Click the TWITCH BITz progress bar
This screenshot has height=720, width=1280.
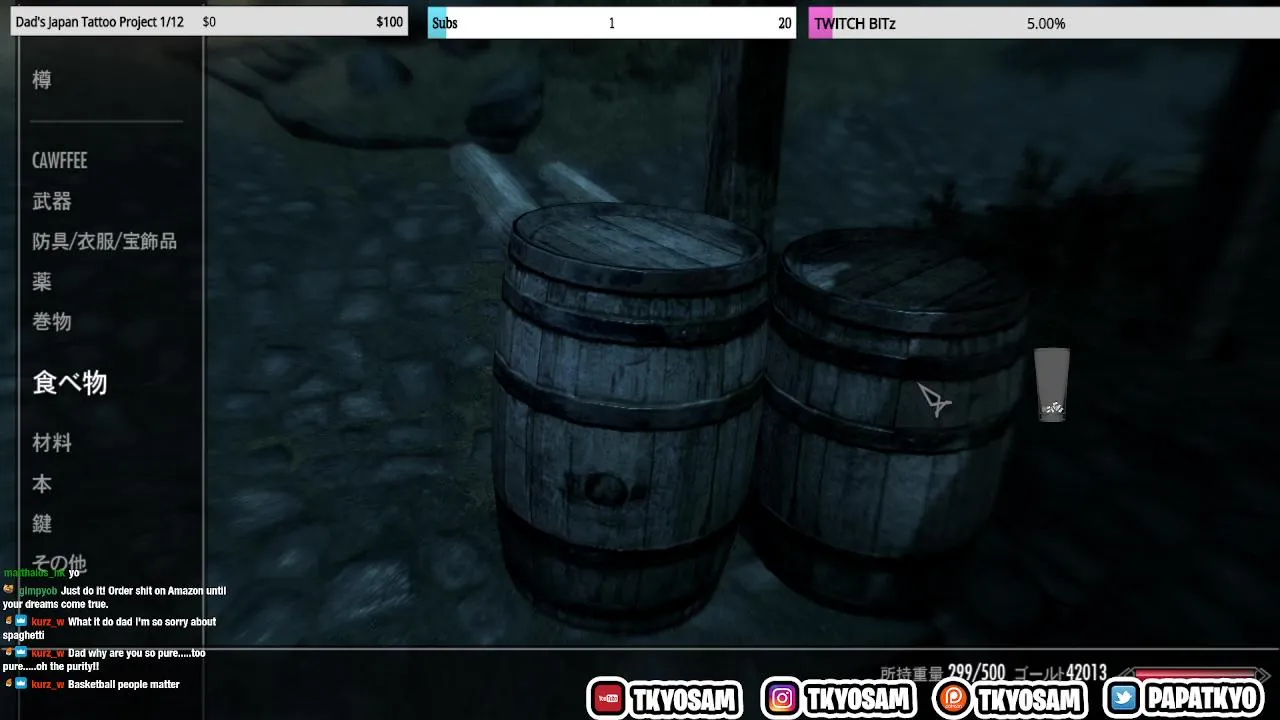1044,23
